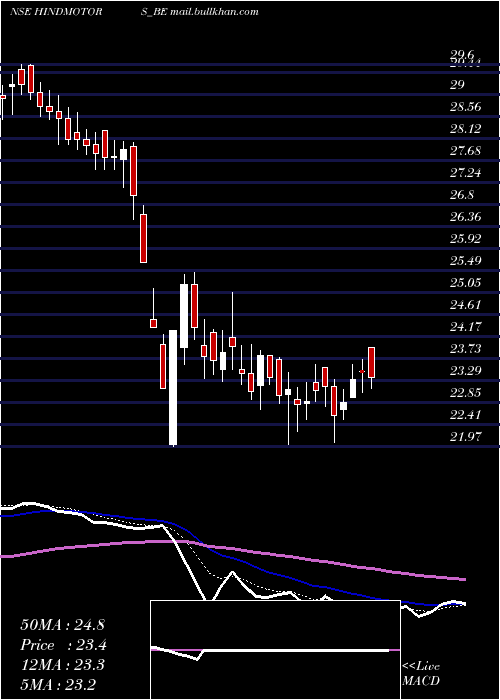The width and height of the screenshot is (500, 700).
Task: Click the 12MA : 23.3 readout
Action: tap(62, 665)
